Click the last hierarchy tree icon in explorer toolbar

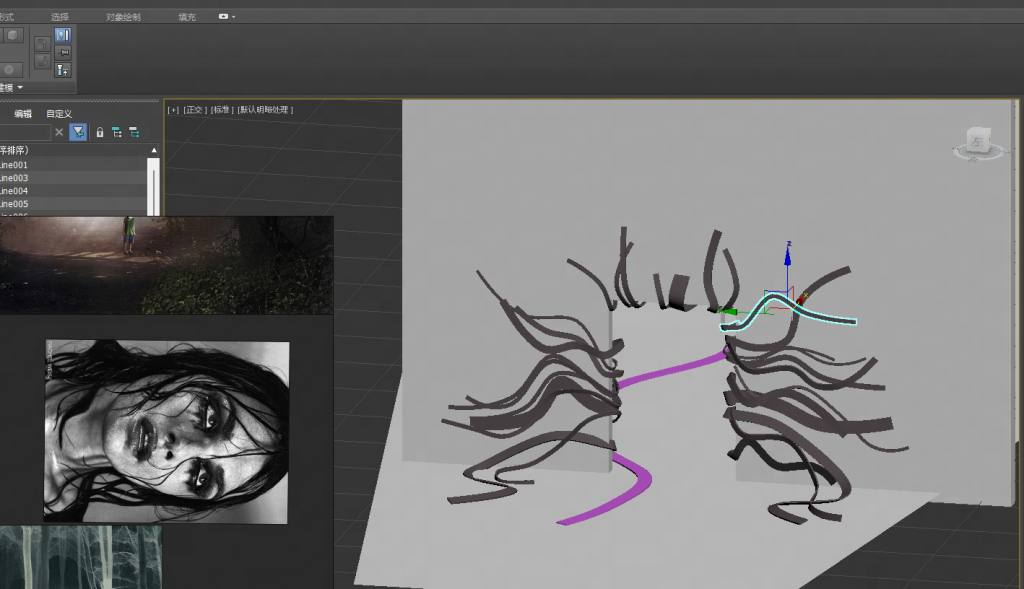coord(133,132)
